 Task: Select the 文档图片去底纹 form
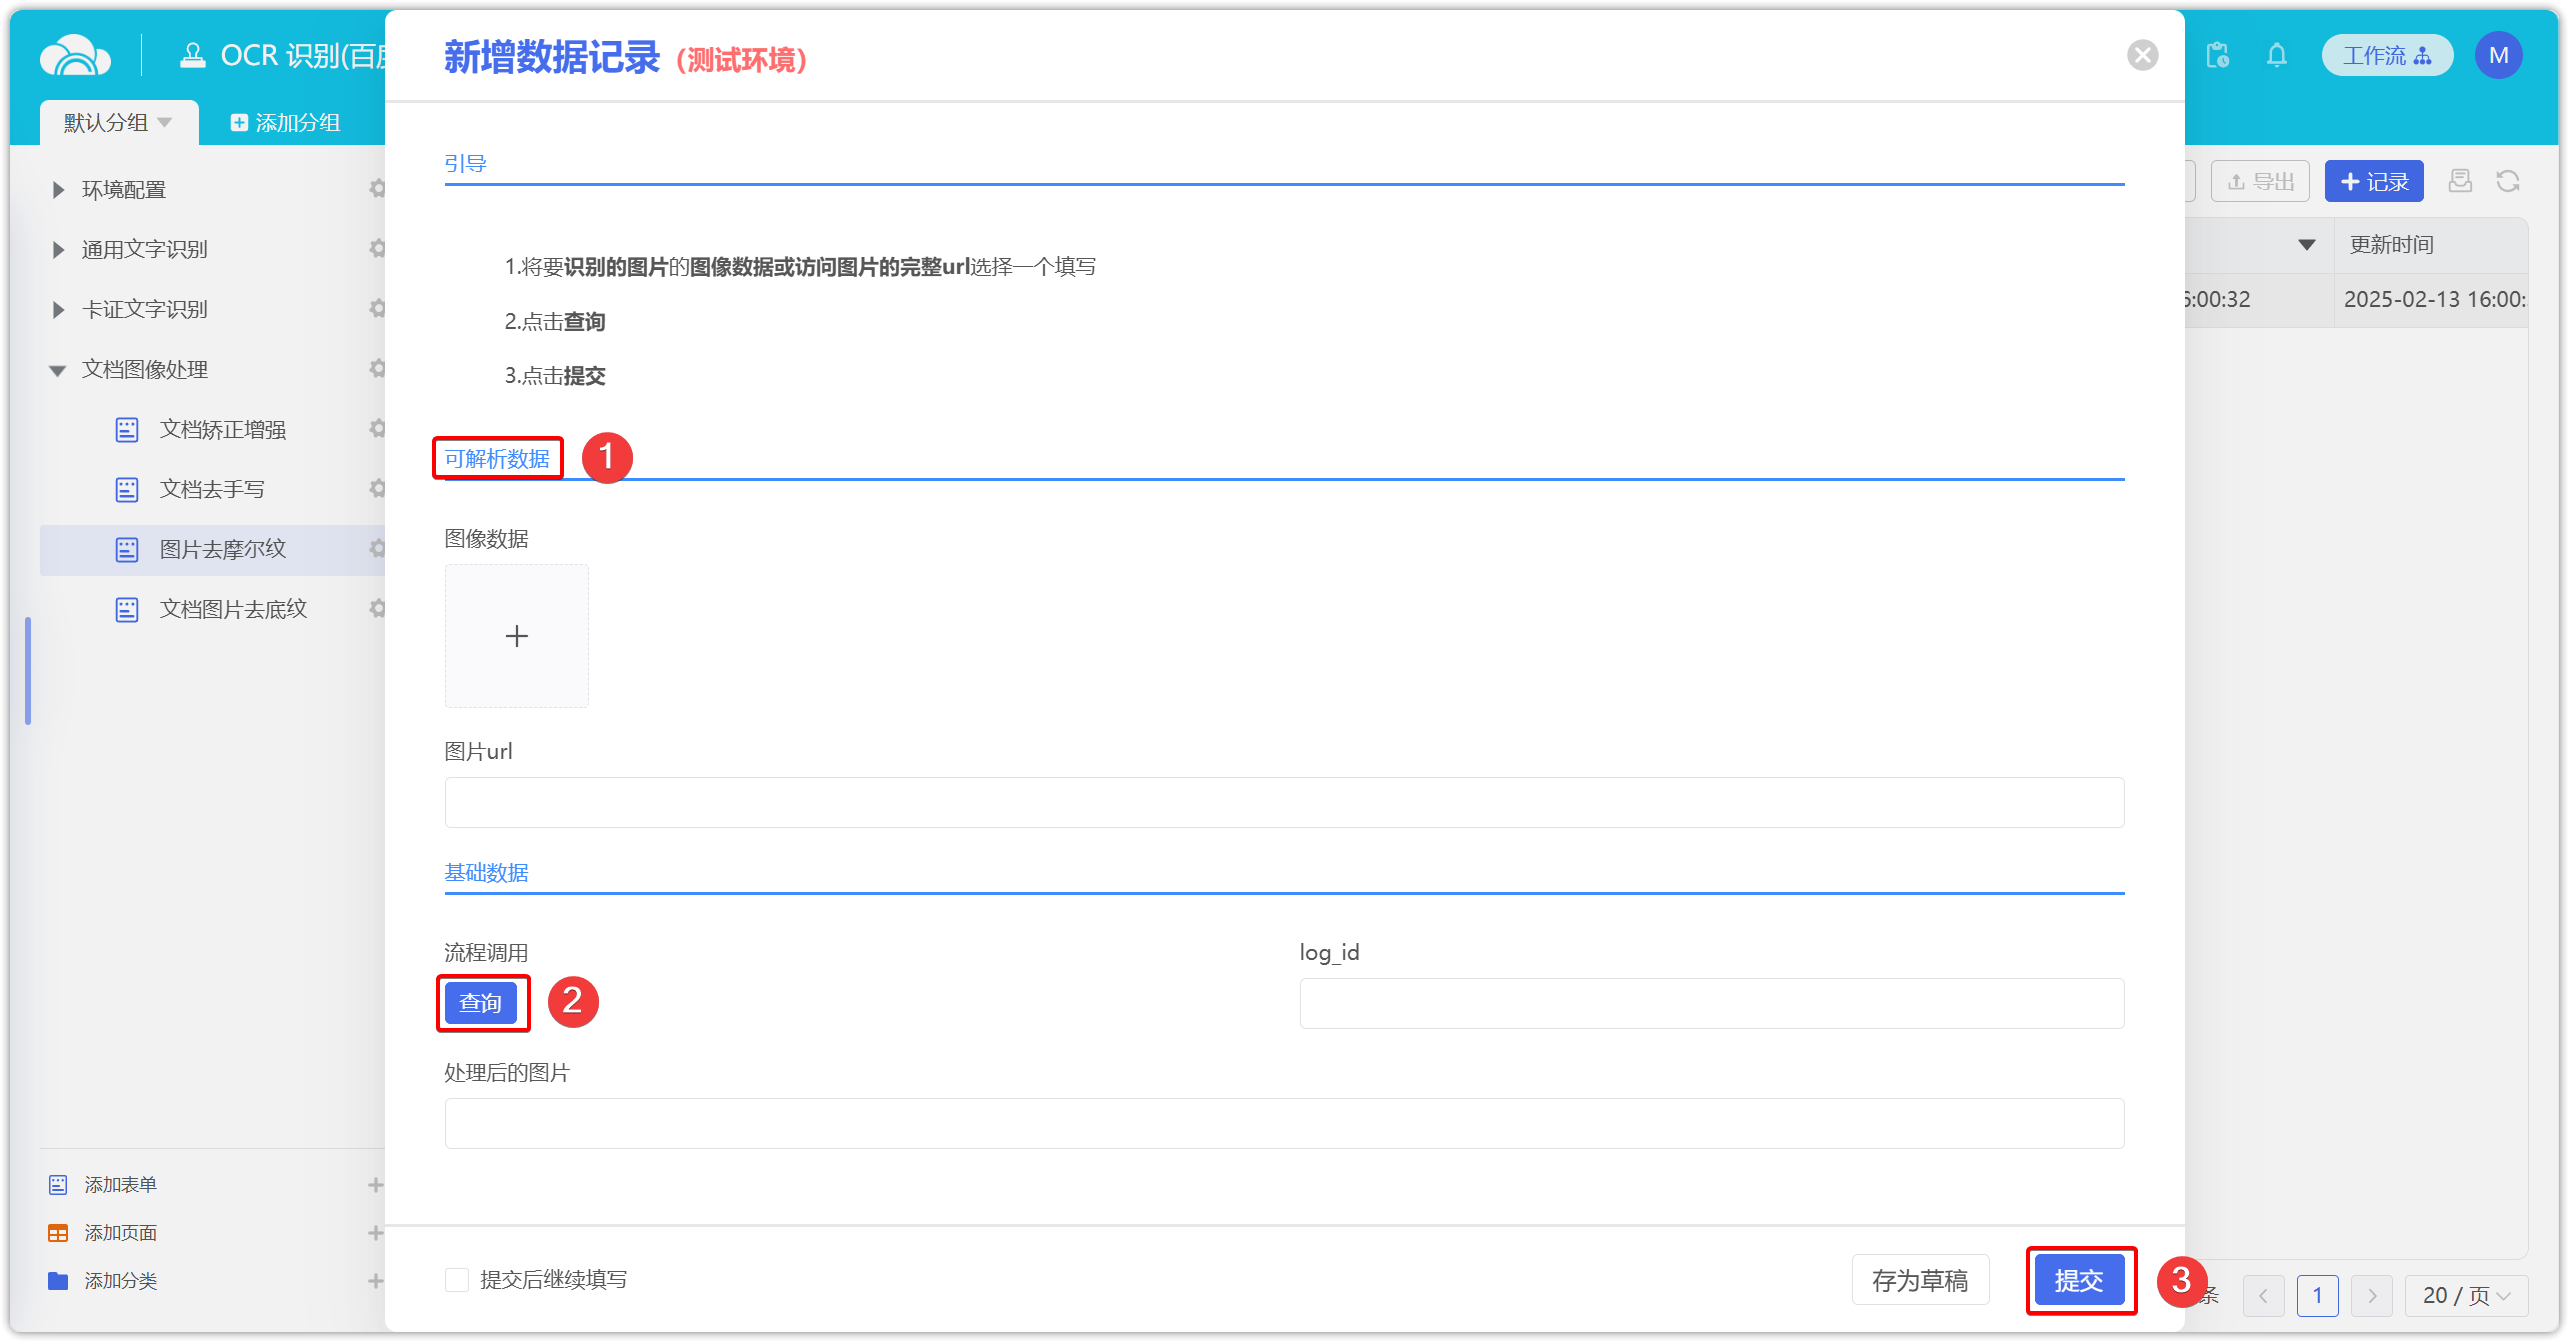(x=233, y=610)
